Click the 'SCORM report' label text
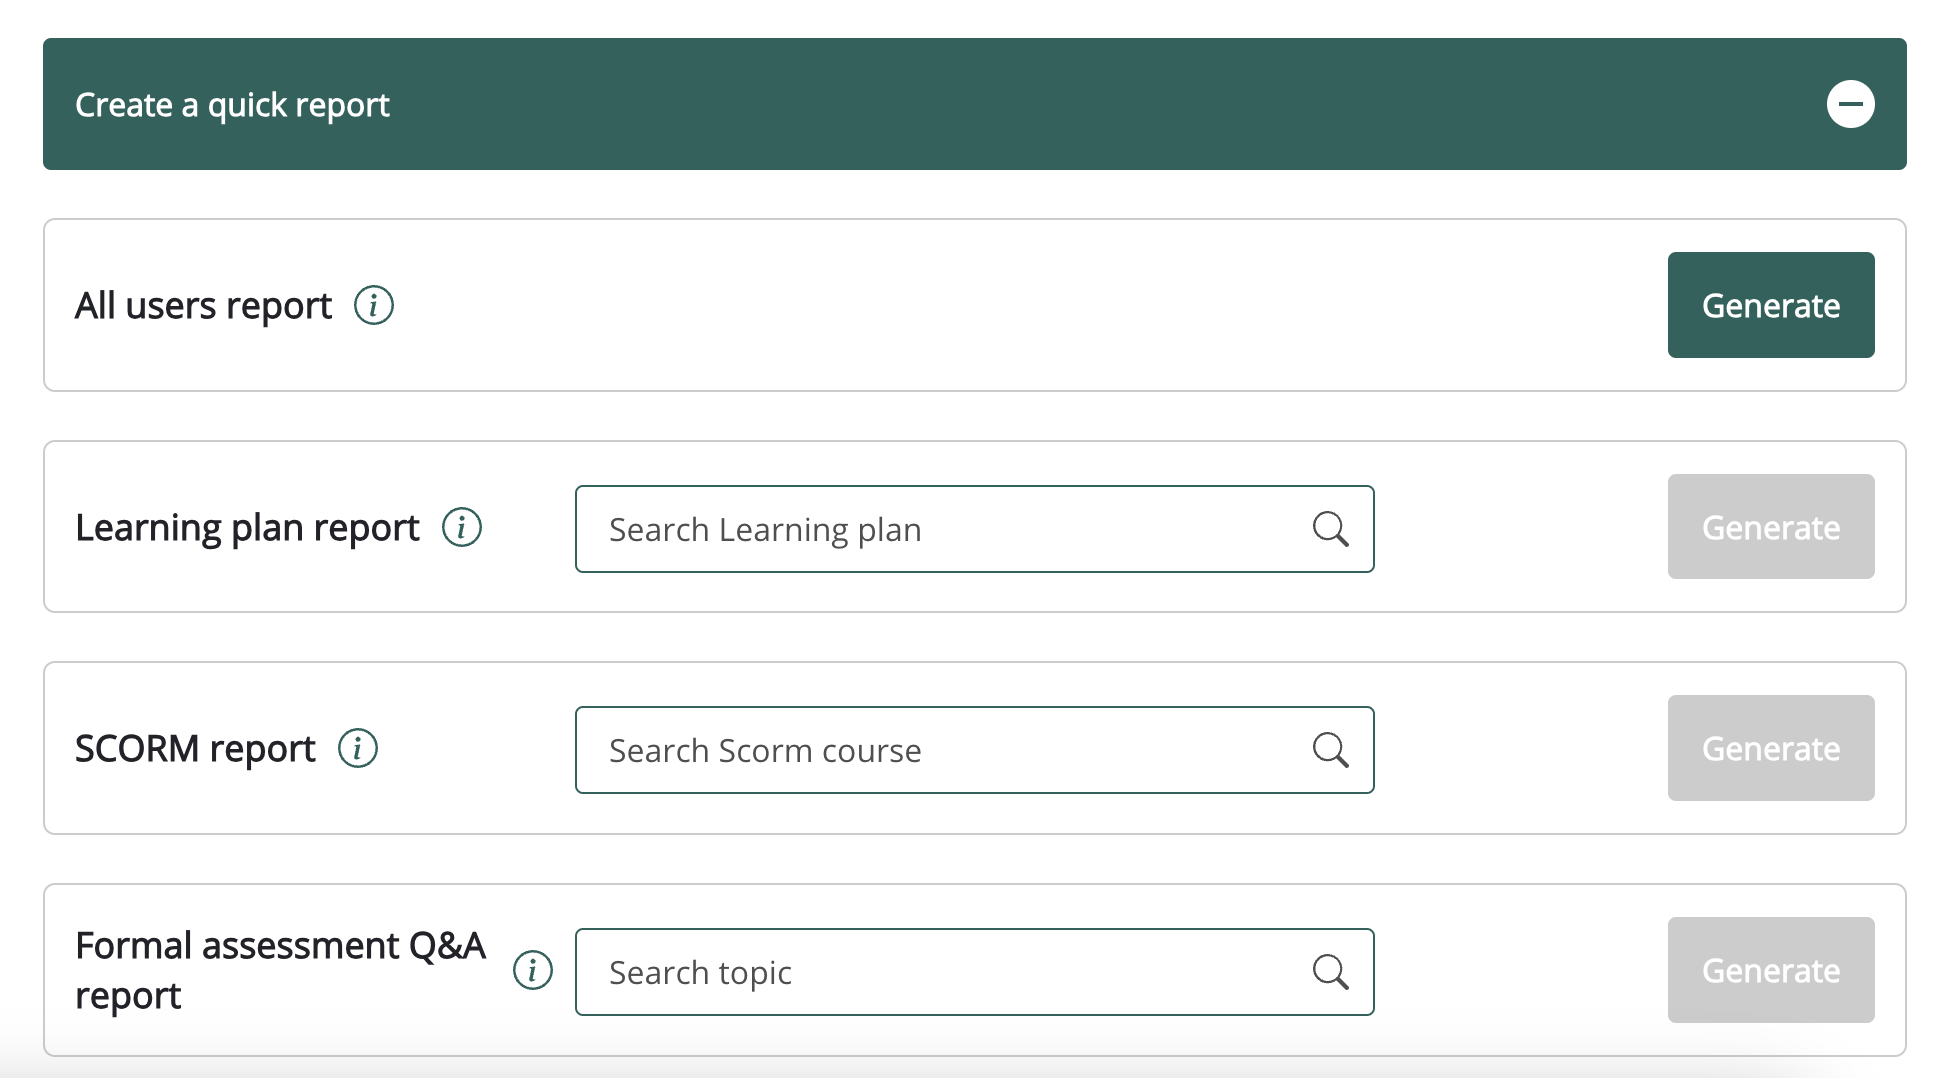The height and width of the screenshot is (1078, 1944). (x=195, y=749)
